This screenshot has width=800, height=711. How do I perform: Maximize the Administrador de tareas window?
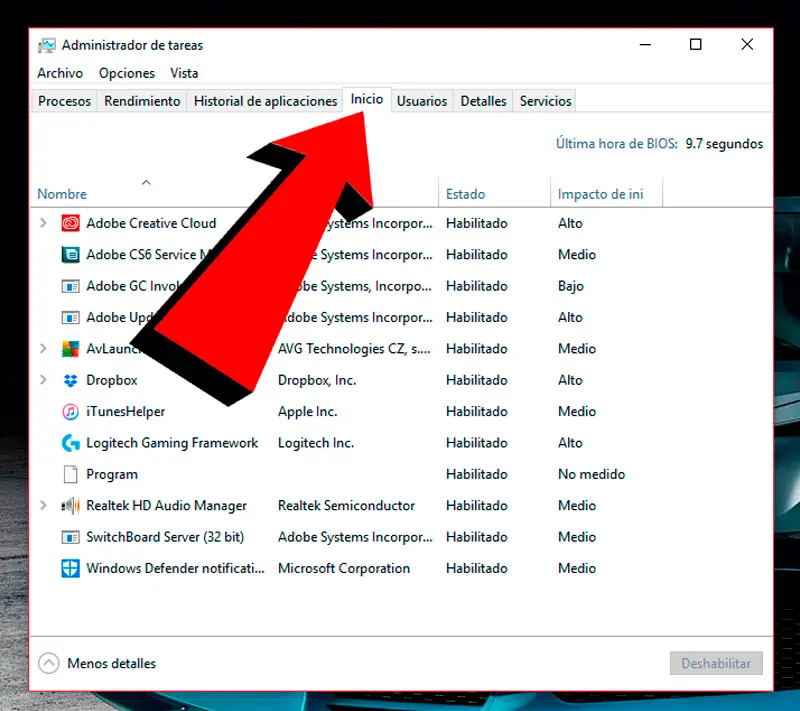pyautogui.click(x=695, y=45)
